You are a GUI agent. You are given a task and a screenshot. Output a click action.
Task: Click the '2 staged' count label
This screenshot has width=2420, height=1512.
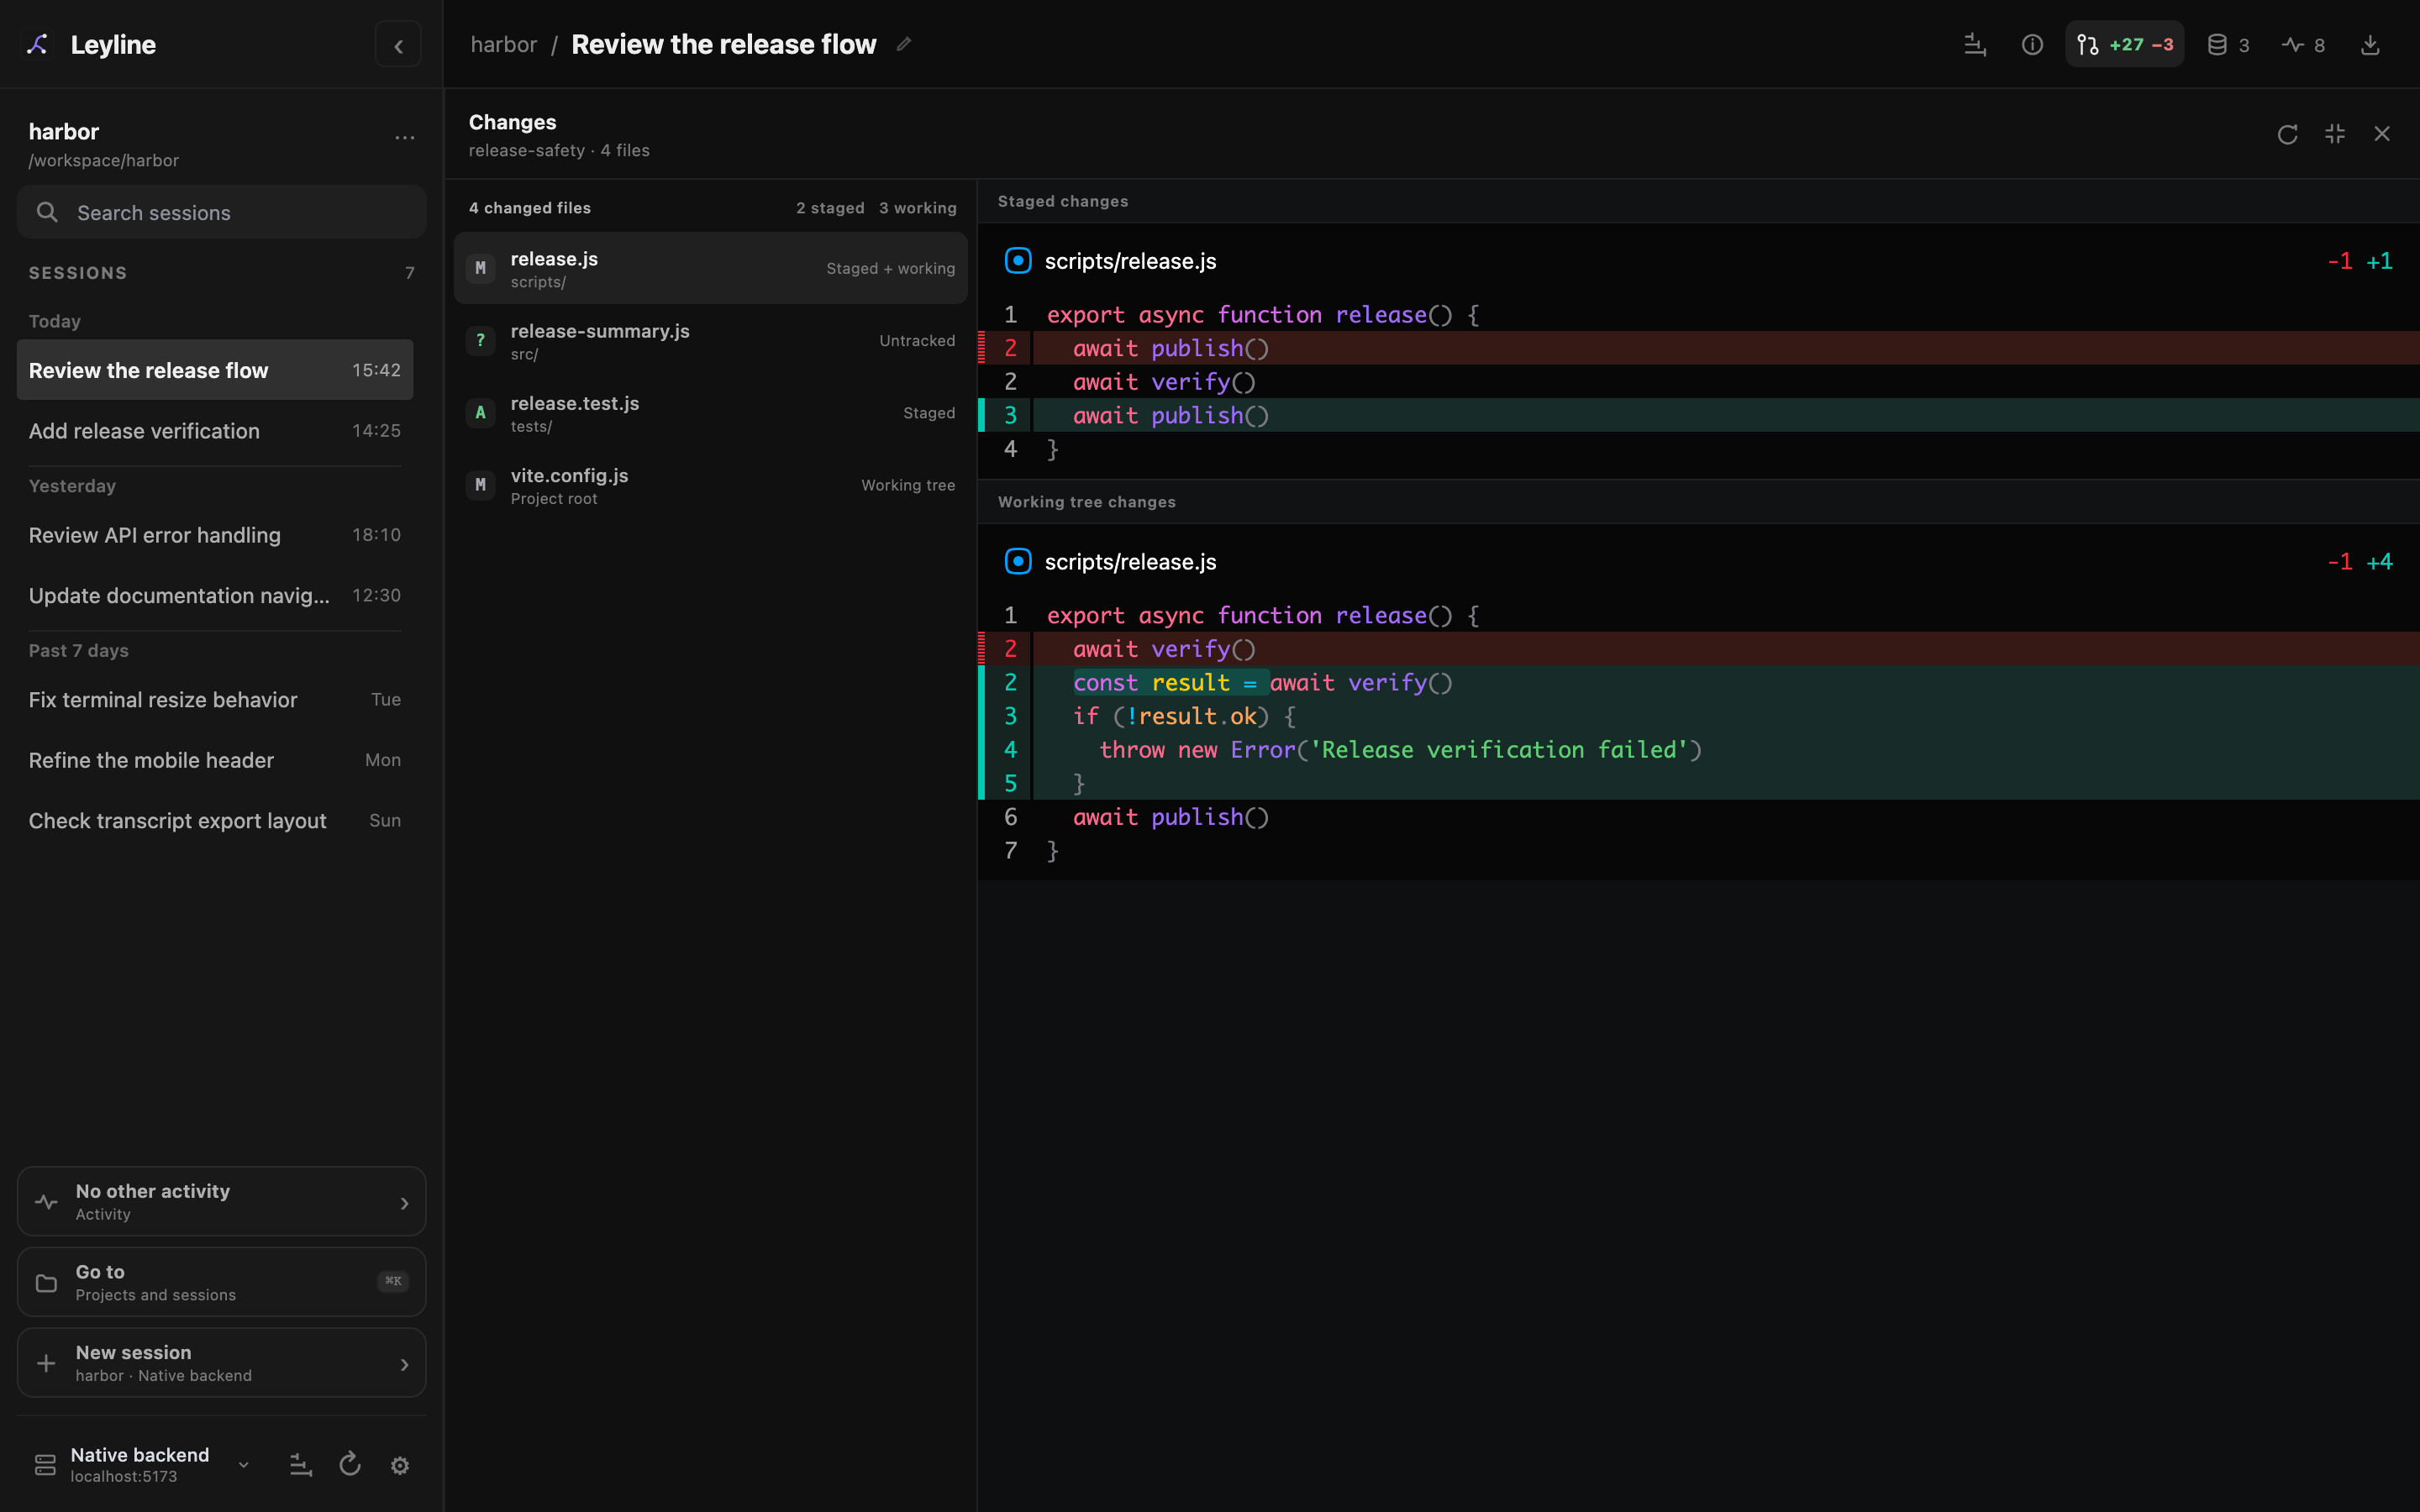point(830,208)
